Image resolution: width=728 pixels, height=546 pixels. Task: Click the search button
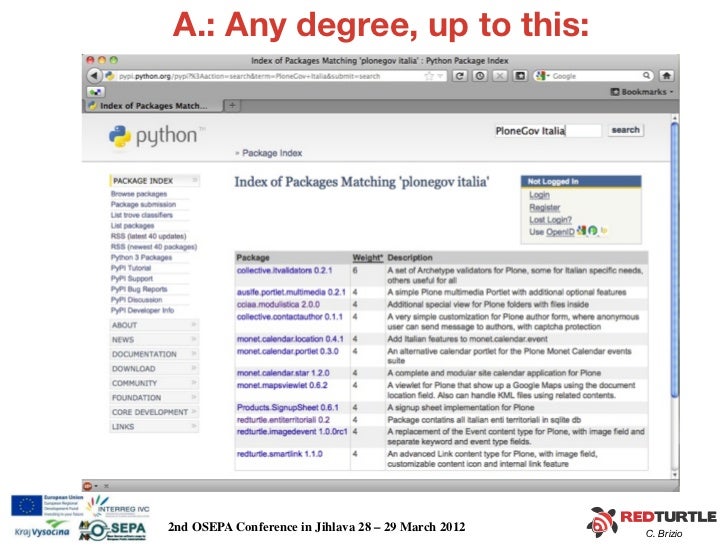[x=625, y=130]
